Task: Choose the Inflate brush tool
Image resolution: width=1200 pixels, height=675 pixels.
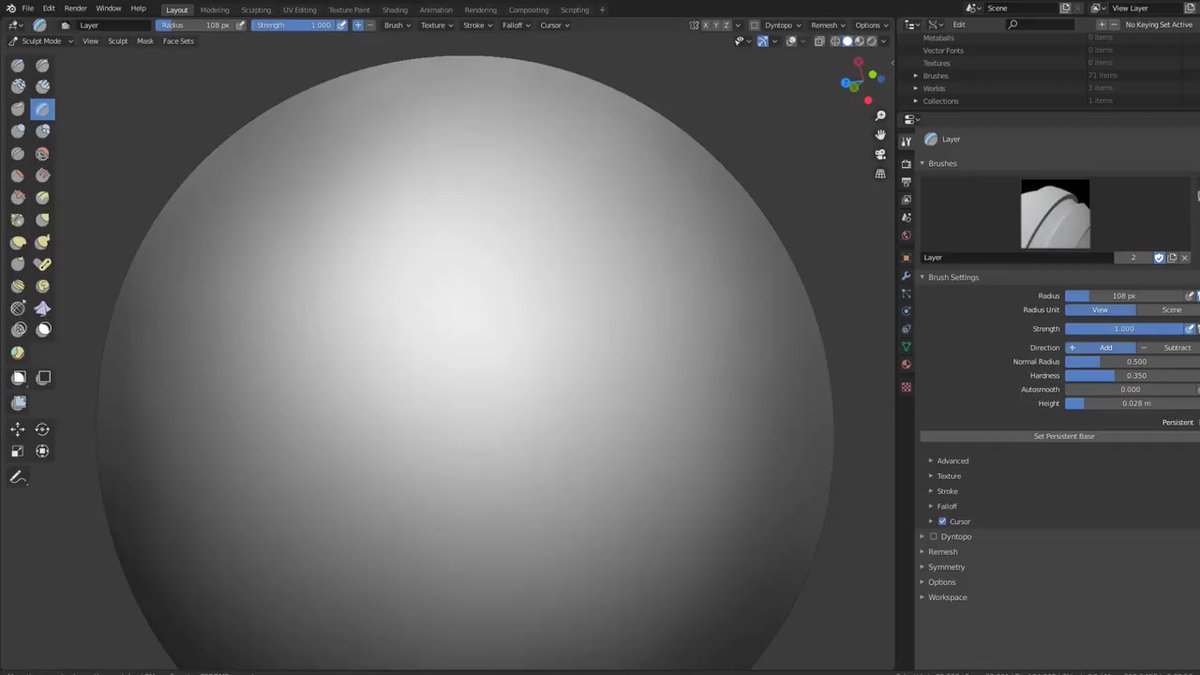Action: click(x=18, y=131)
